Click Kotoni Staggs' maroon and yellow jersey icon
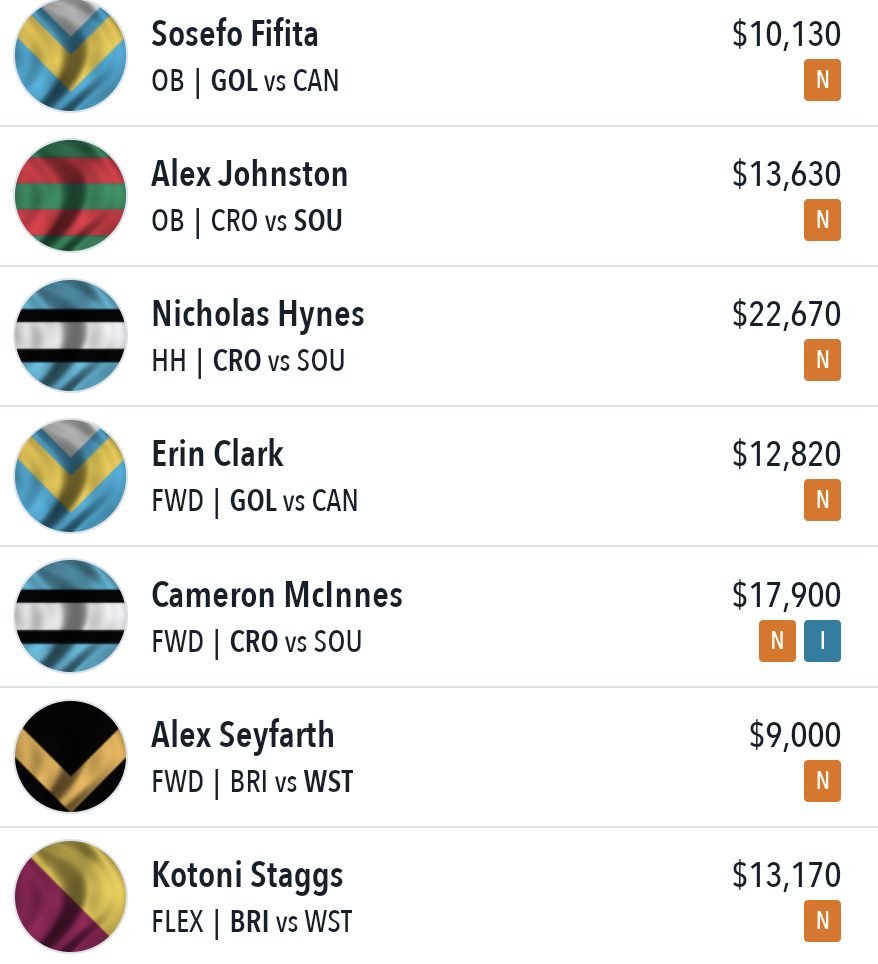This screenshot has width=878, height=964. pos(70,896)
